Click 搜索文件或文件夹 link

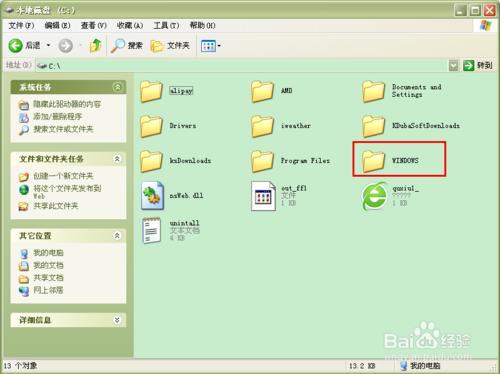point(63,129)
